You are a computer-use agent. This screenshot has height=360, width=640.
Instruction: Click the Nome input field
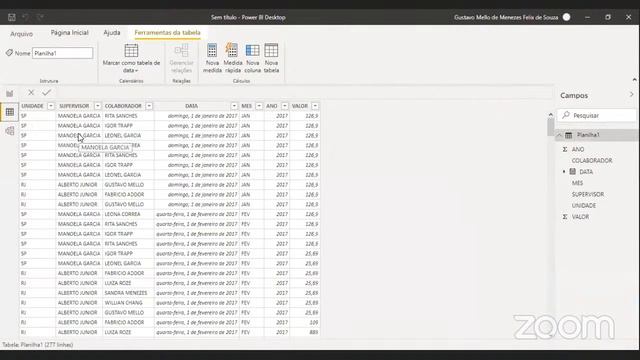click(x=62, y=53)
